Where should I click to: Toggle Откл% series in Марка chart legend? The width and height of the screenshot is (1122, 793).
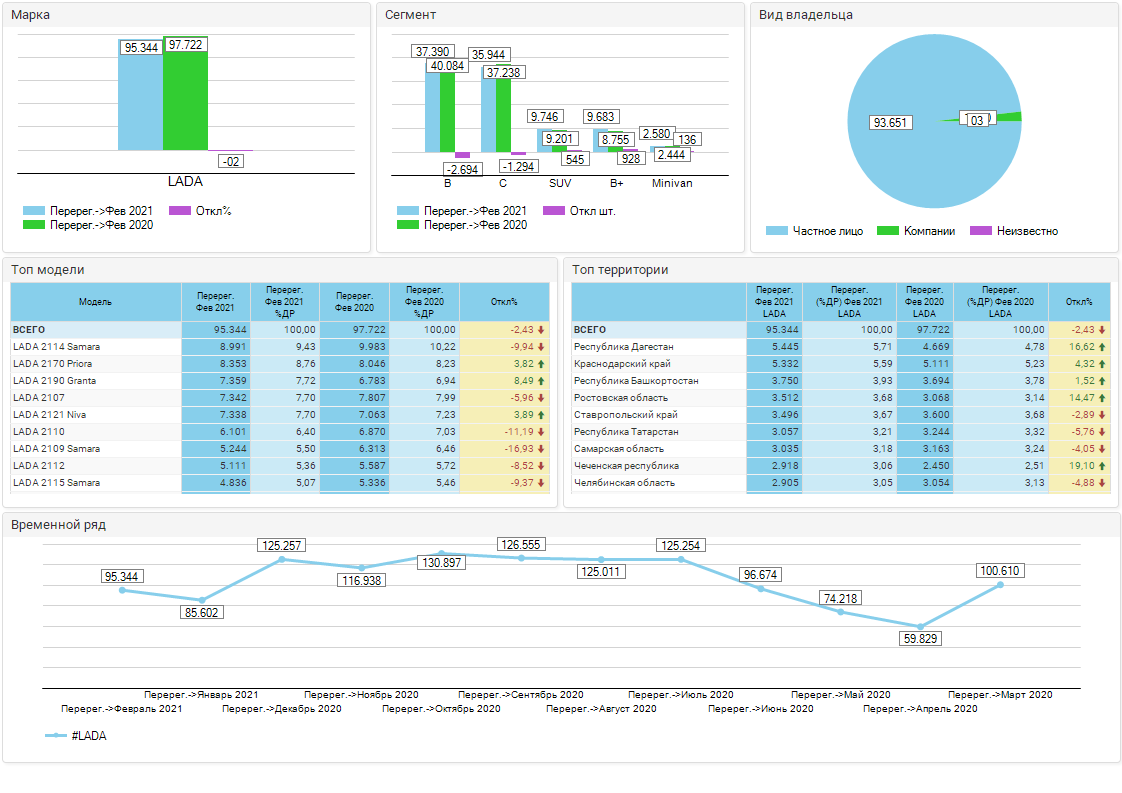click(181, 211)
